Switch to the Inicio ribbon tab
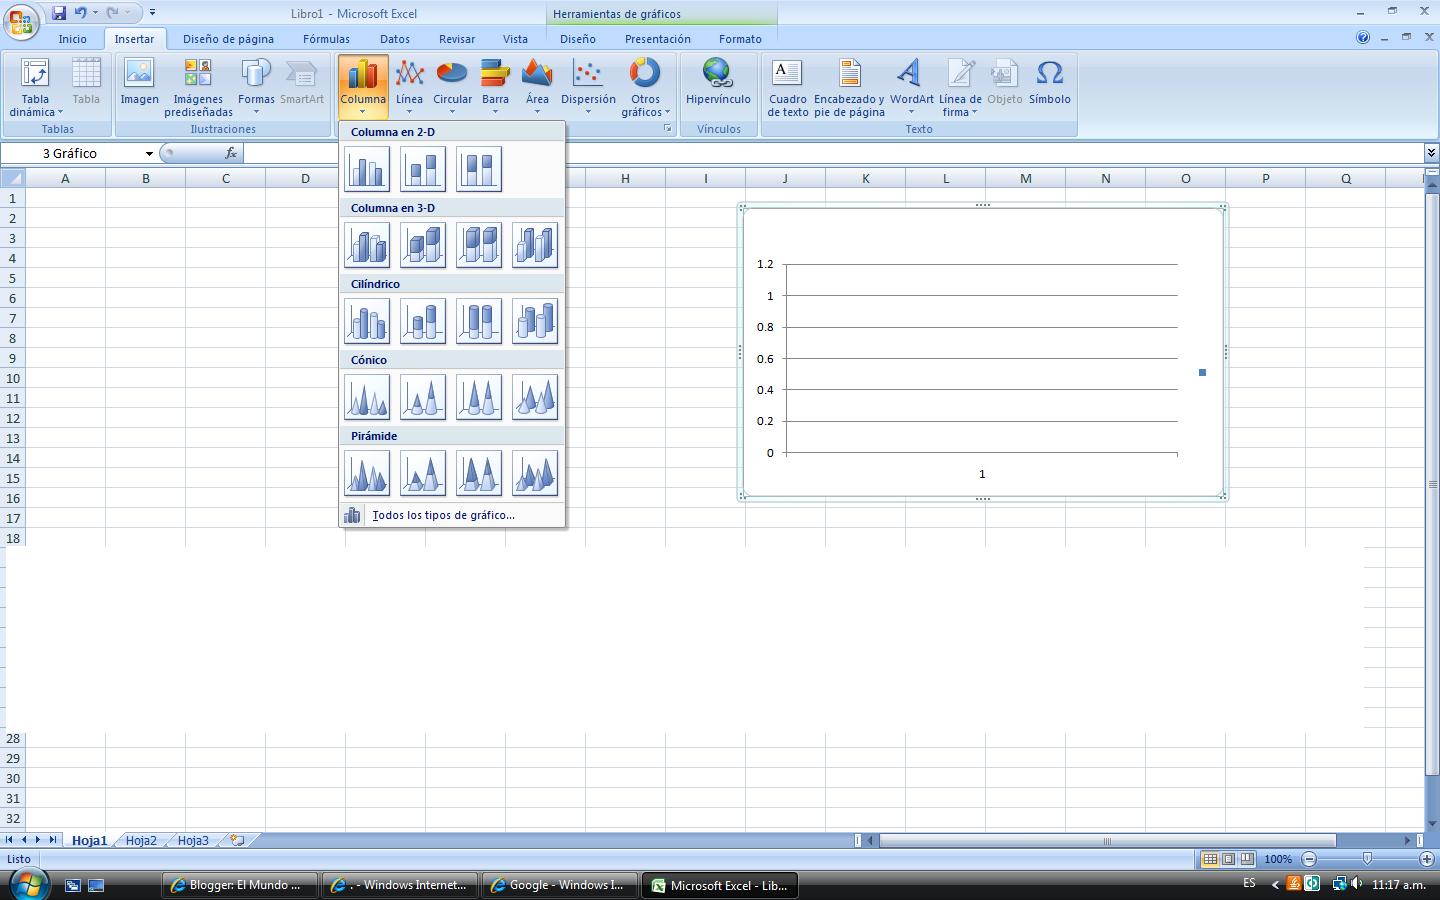Image resolution: width=1440 pixels, height=900 pixels. [72, 39]
